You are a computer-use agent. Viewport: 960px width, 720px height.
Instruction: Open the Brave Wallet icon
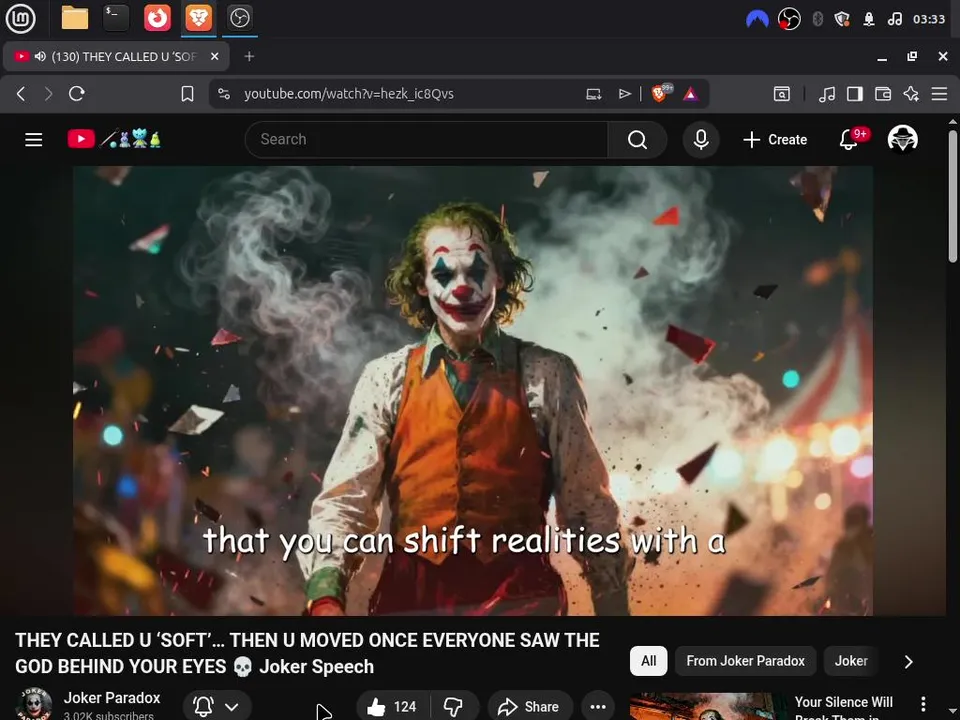tap(883, 94)
